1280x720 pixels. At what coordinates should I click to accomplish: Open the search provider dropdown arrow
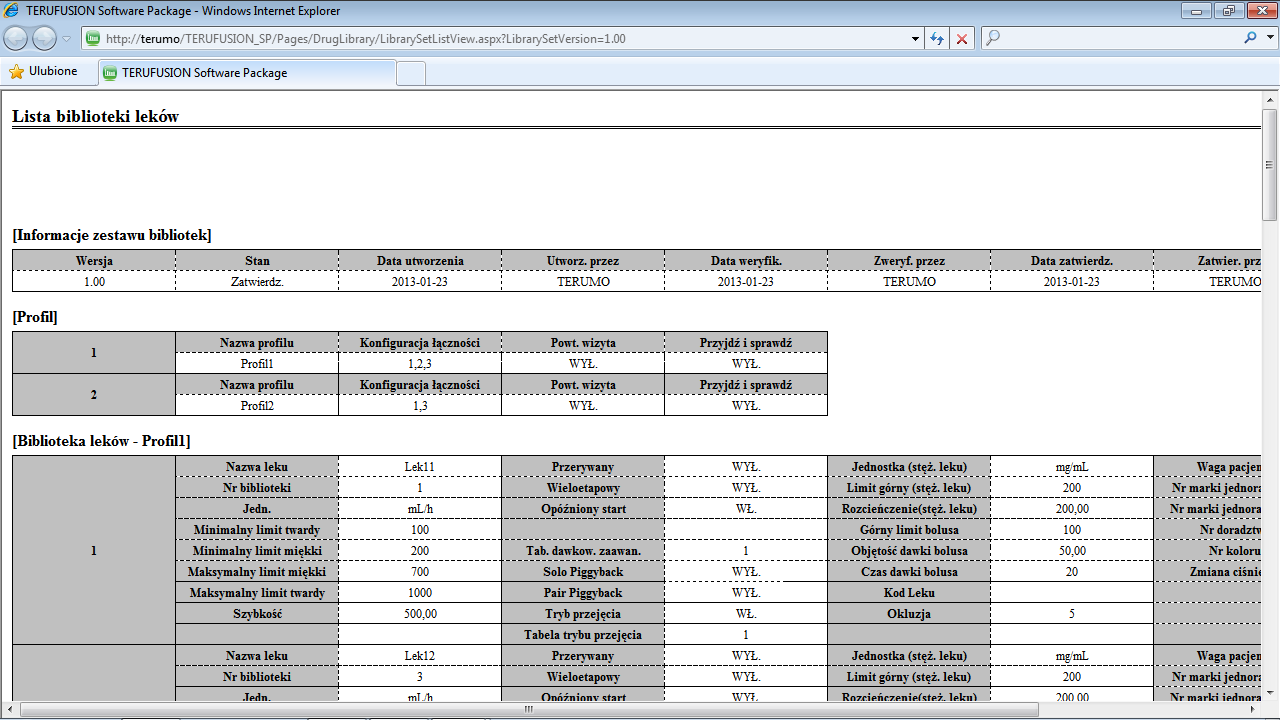tap(1269, 38)
